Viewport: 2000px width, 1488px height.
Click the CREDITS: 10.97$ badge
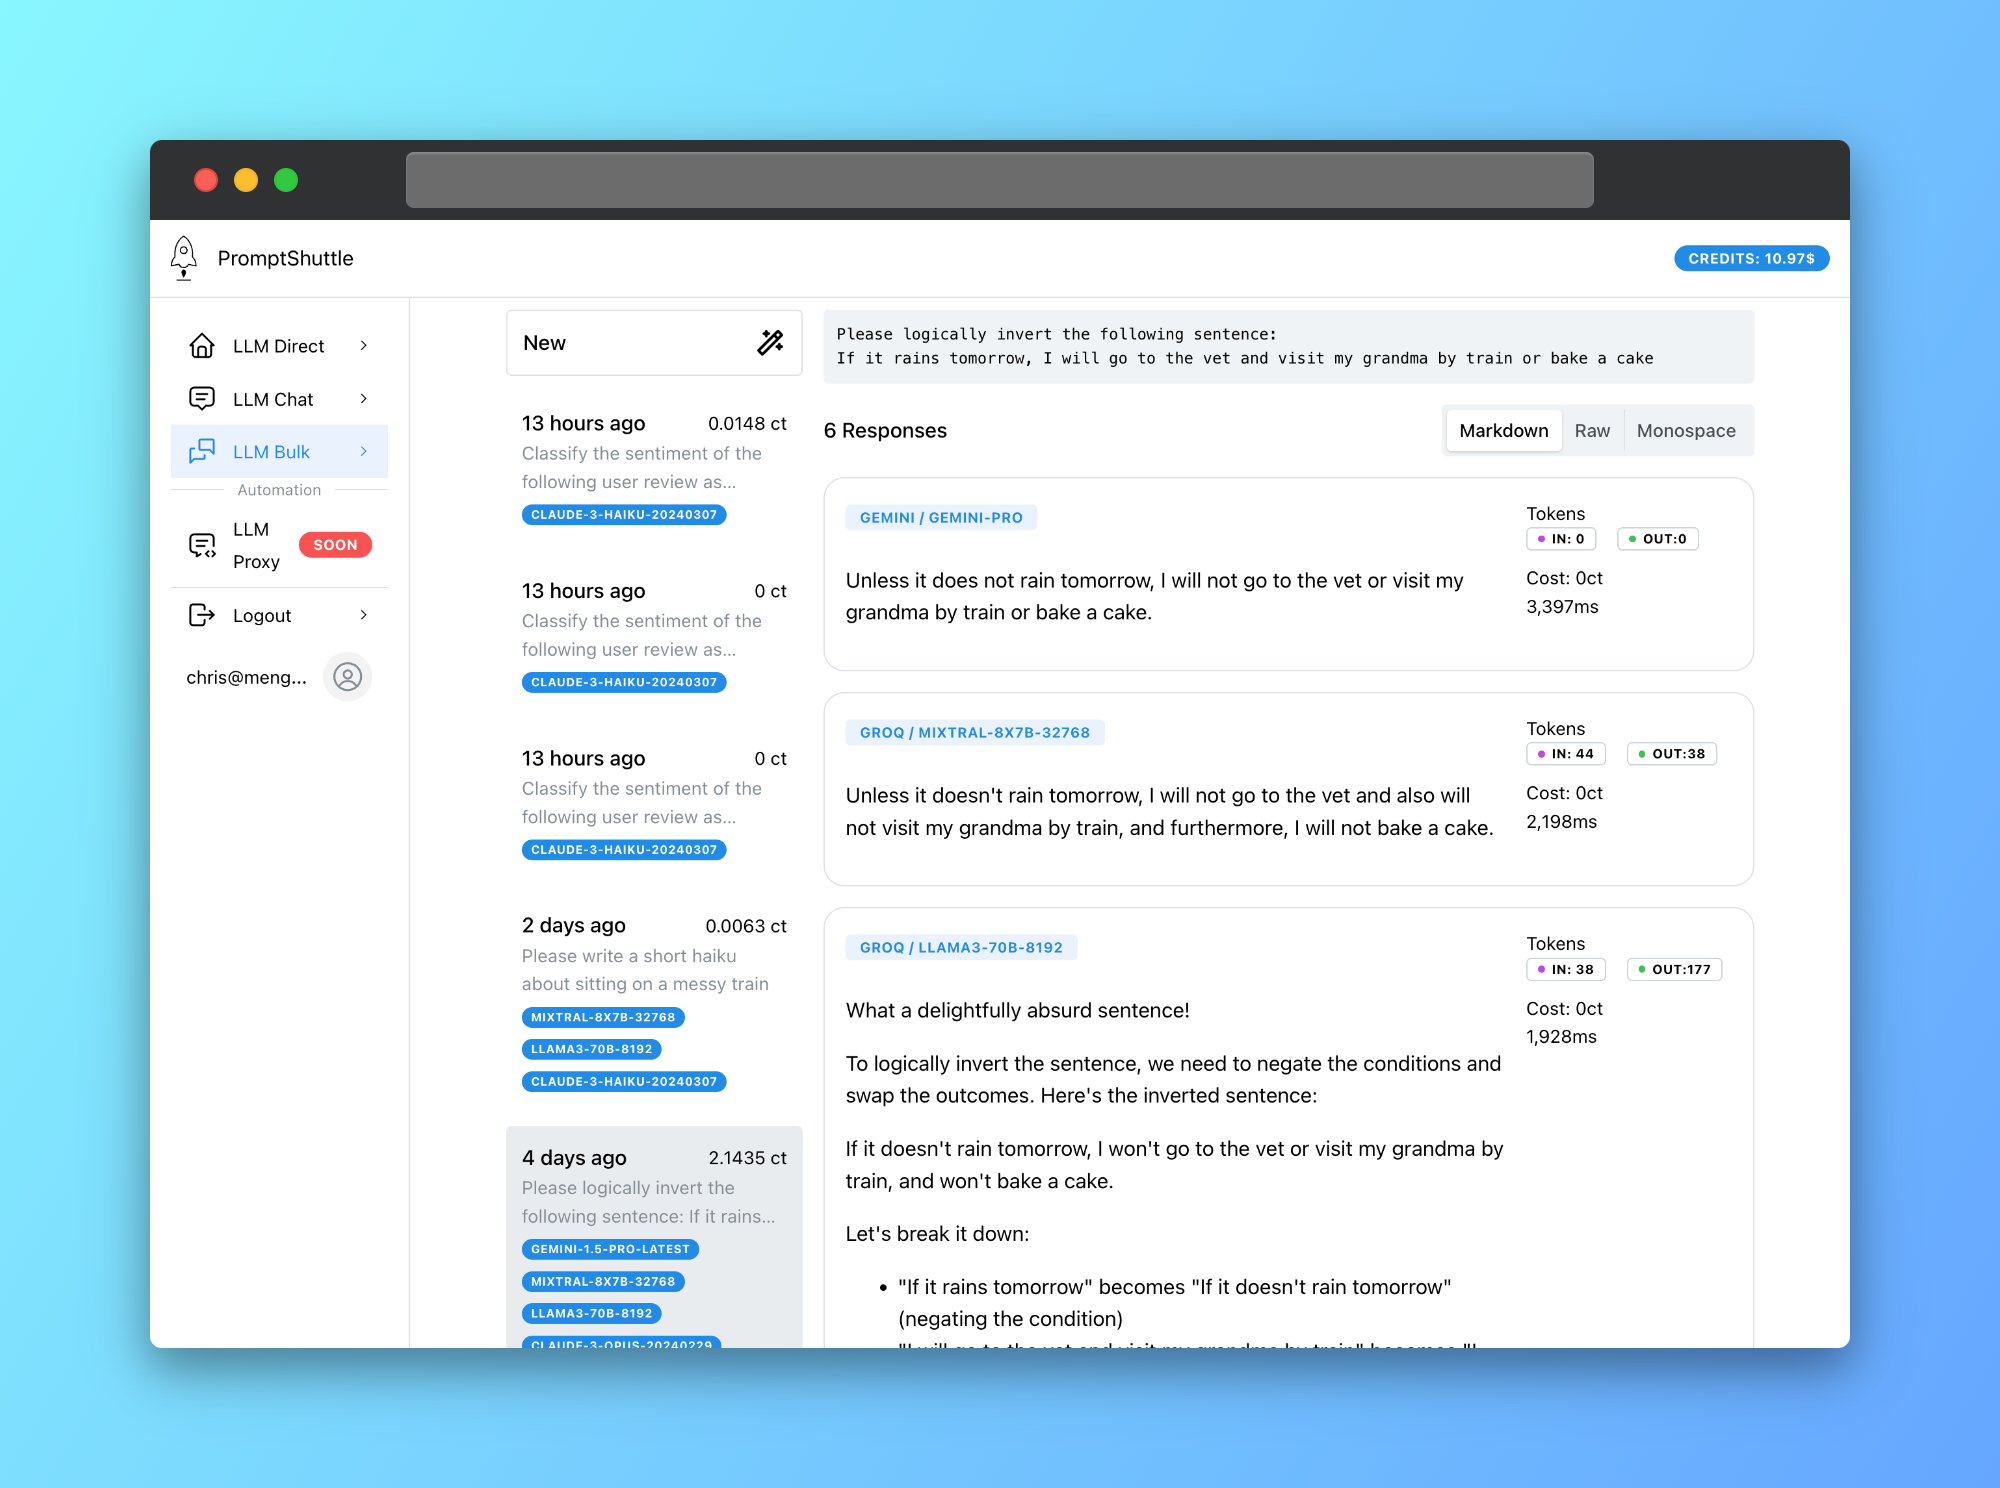1751,259
